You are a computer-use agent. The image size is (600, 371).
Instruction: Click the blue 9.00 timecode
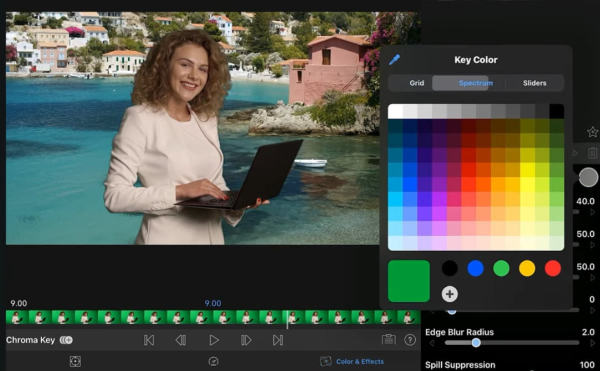213,303
